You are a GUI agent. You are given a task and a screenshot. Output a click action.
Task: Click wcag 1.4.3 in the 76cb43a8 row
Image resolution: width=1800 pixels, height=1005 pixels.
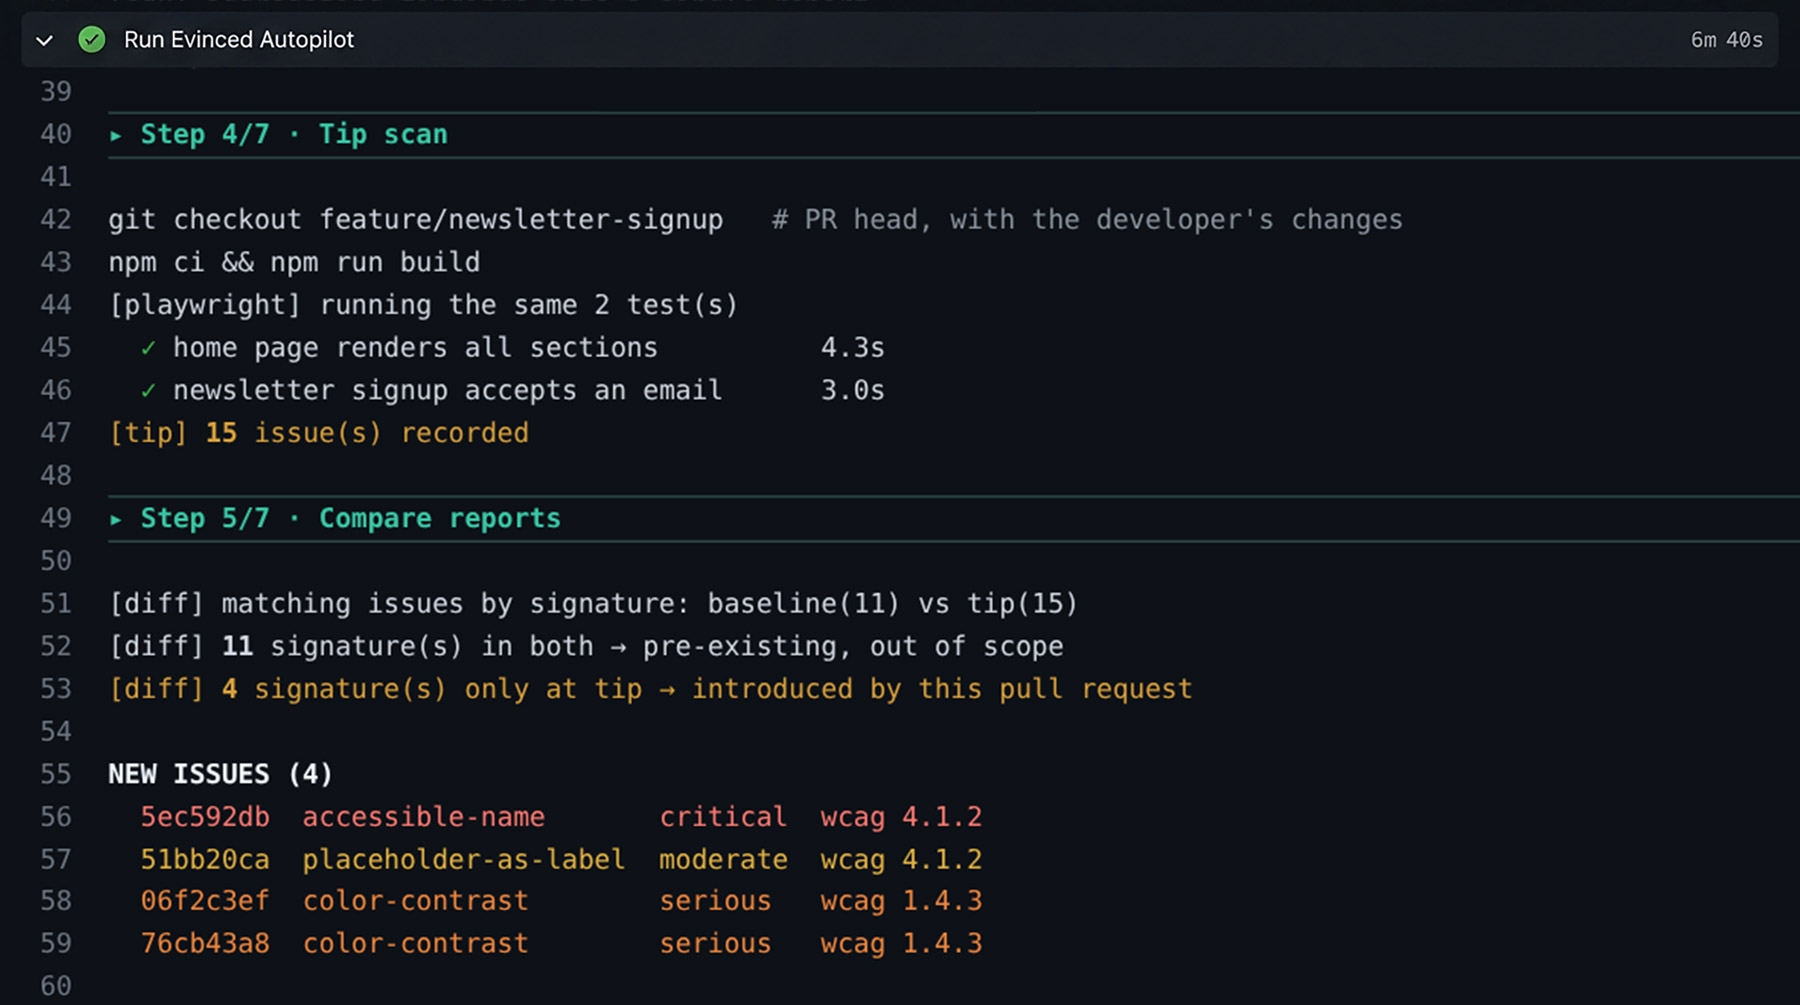point(901,943)
